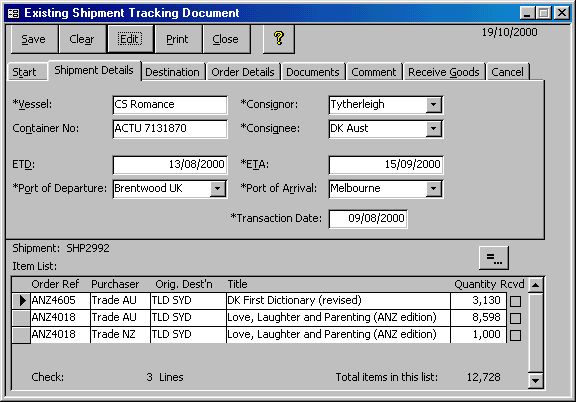Minimize the Shipment Tracking Document window
Viewport: 576px width, 402px height.
coord(527,13)
